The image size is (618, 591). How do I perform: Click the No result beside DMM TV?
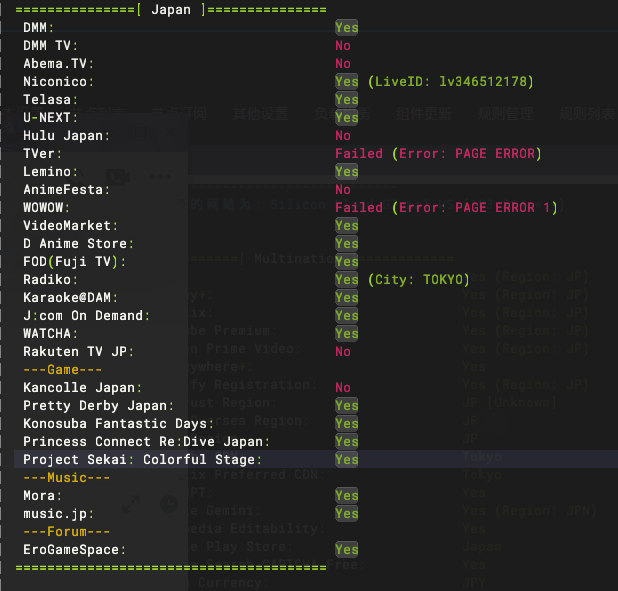tap(343, 46)
